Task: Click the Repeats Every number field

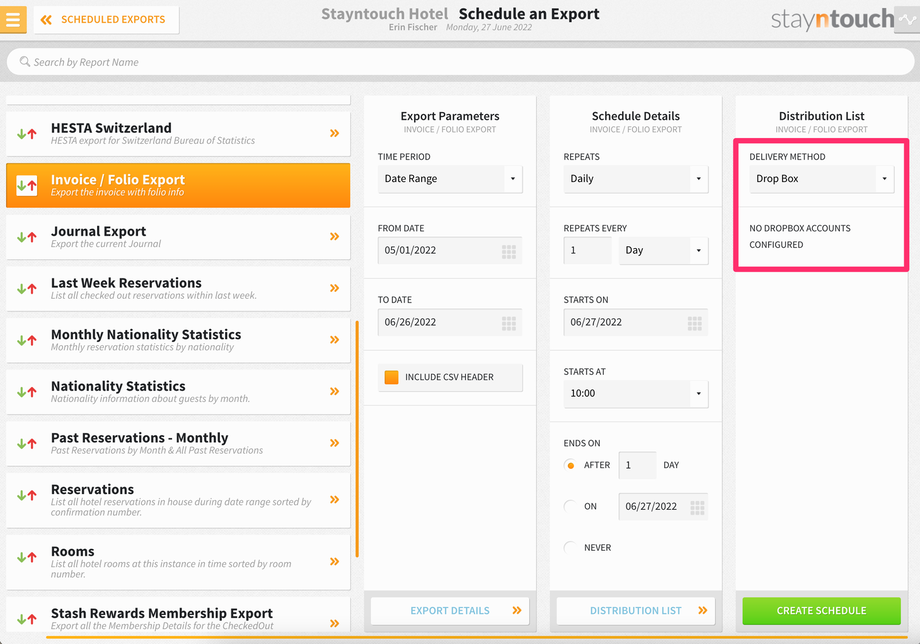Action: tap(587, 250)
